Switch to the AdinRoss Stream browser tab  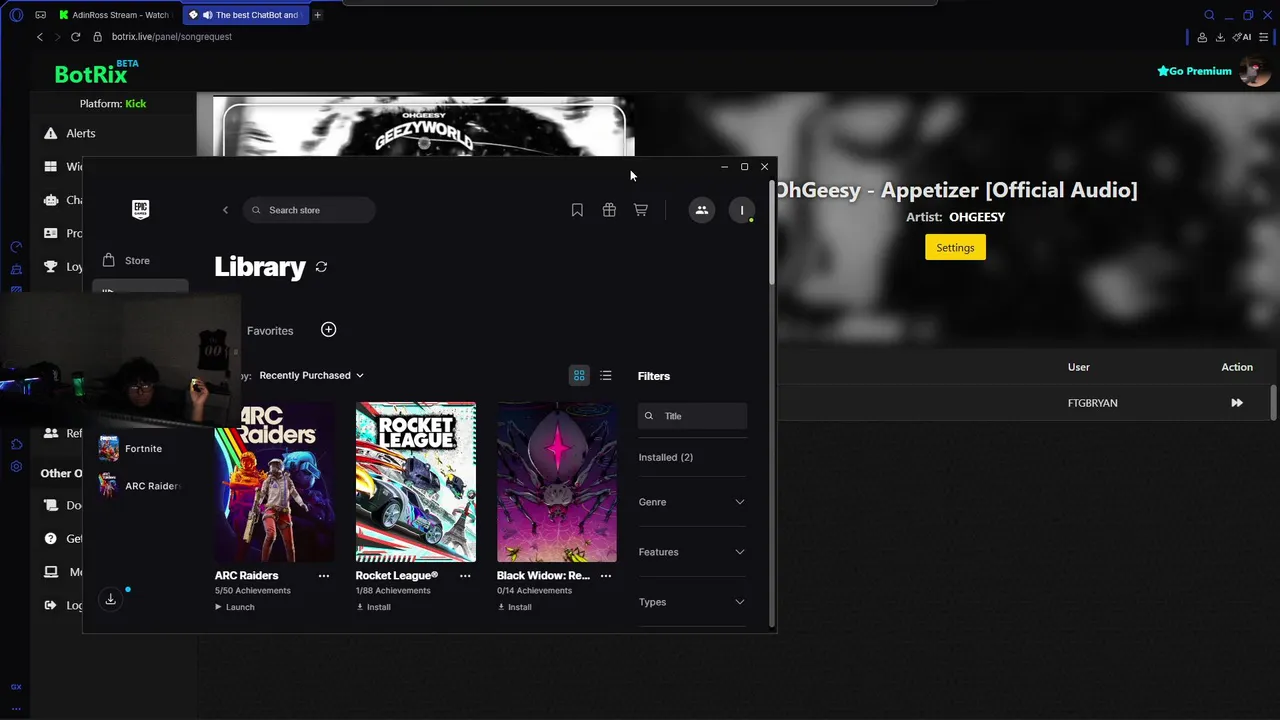(114, 15)
